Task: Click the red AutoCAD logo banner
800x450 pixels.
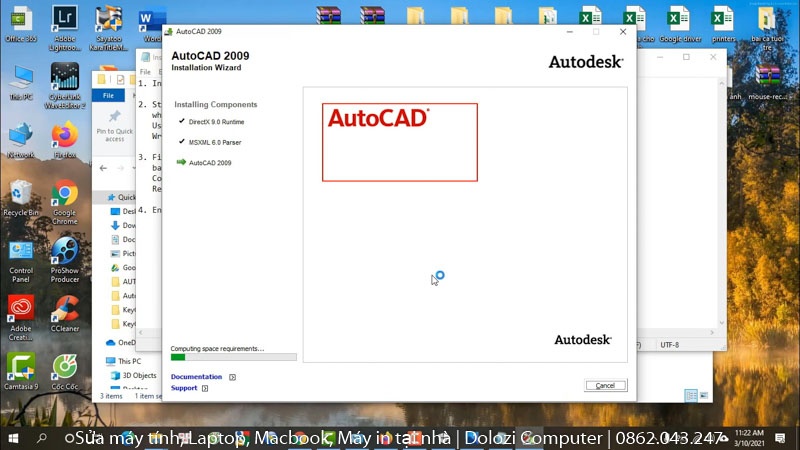Action: (x=399, y=142)
